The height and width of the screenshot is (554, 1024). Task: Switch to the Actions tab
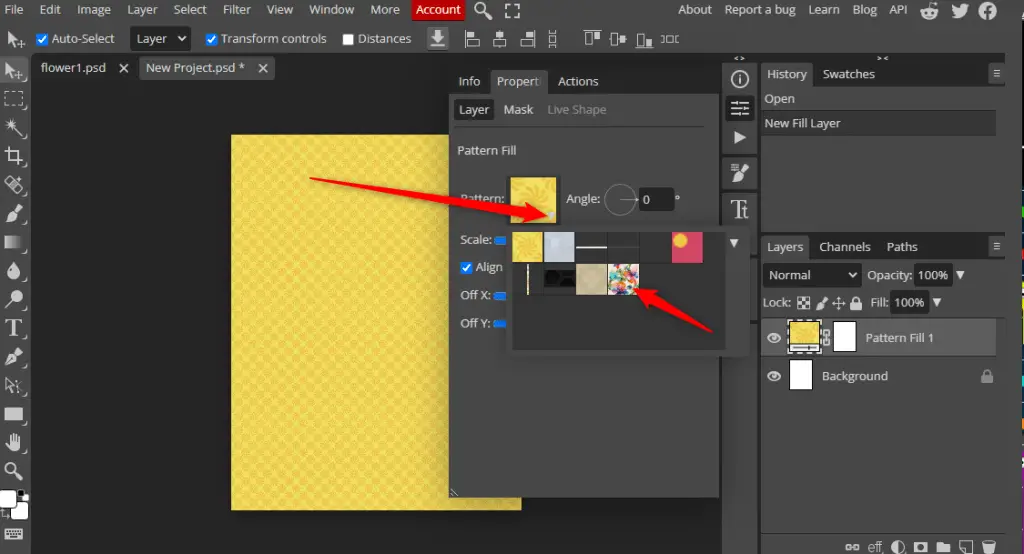click(x=577, y=82)
